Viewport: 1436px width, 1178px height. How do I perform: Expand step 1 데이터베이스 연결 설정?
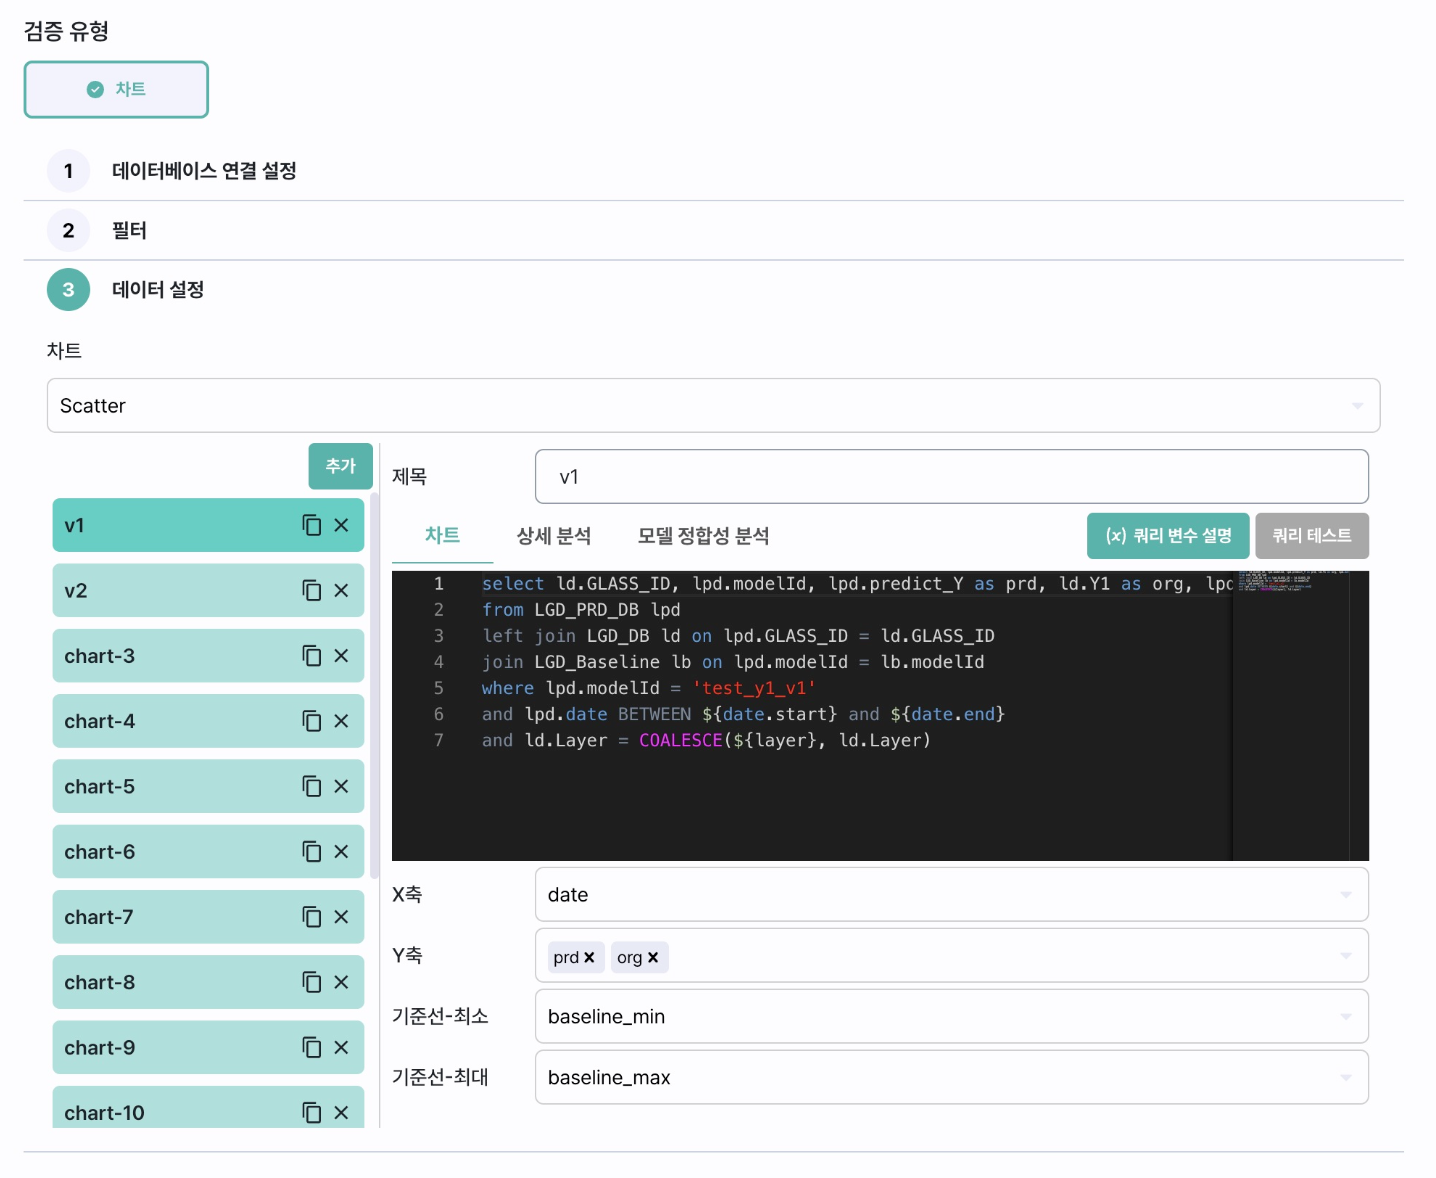[713, 171]
